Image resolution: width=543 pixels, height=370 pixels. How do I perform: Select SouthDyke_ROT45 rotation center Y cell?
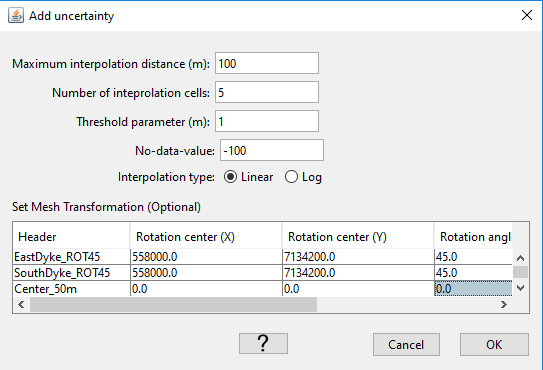tap(358, 273)
